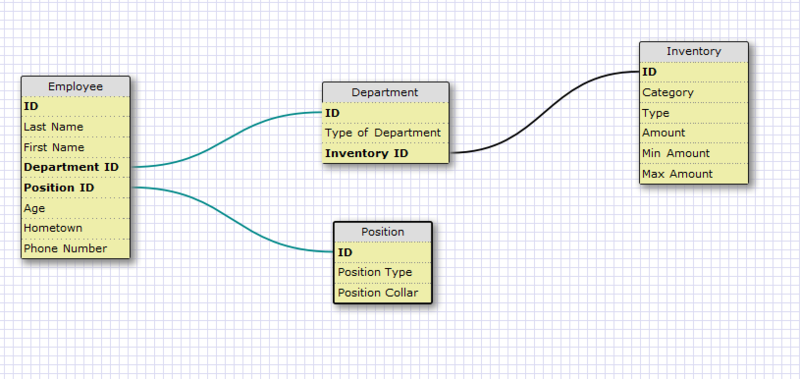
Task: Click the Department ID foreign key field
Action: pyautogui.click(x=76, y=167)
